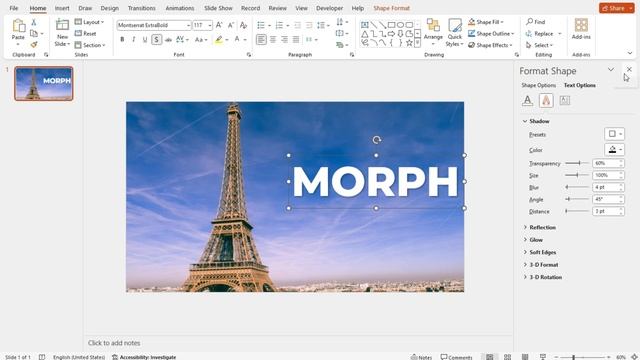The width and height of the screenshot is (640, 360).
Task: Select the Textbox options icon
Action: tap(564, 100)
